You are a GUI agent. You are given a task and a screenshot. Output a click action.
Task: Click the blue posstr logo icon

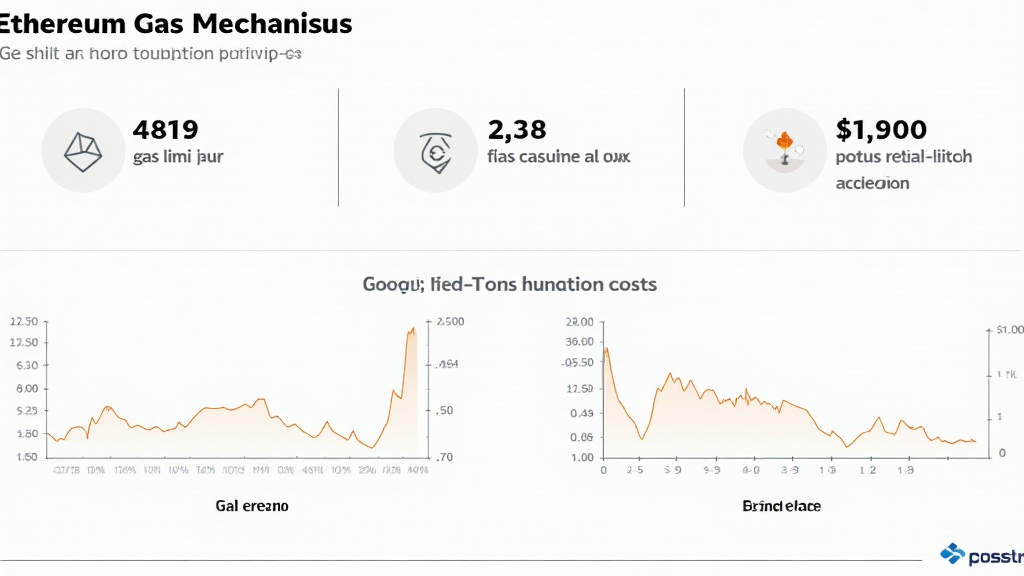coord(953,553)
